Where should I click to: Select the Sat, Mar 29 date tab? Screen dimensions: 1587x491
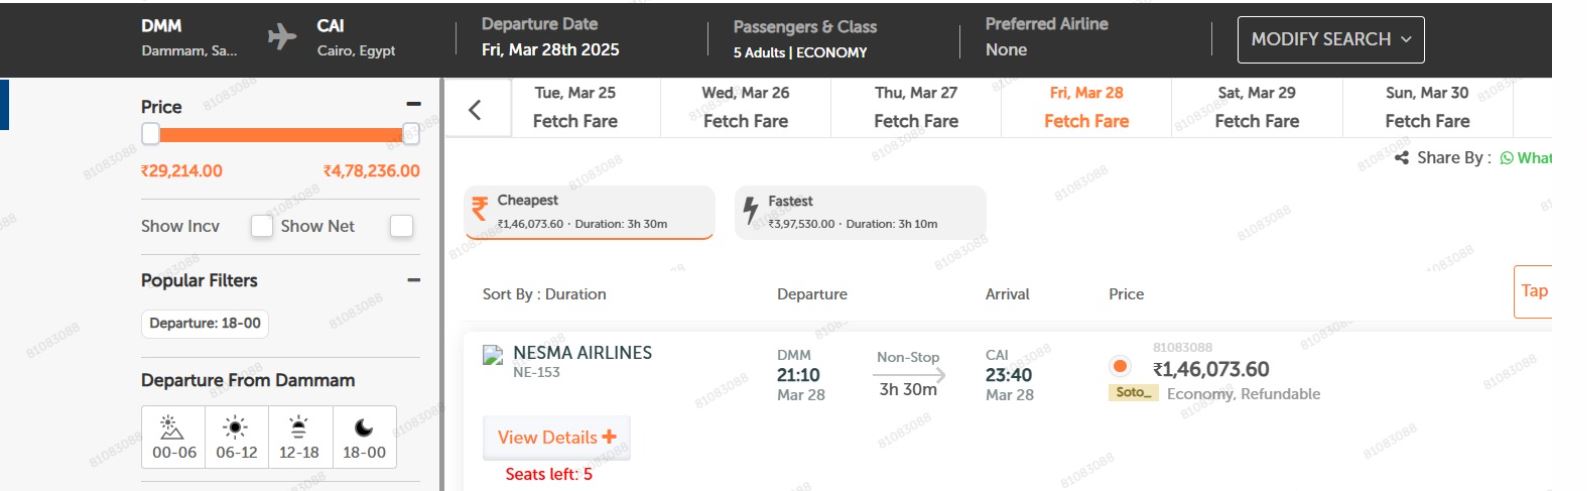click(x=1256, y=107)
